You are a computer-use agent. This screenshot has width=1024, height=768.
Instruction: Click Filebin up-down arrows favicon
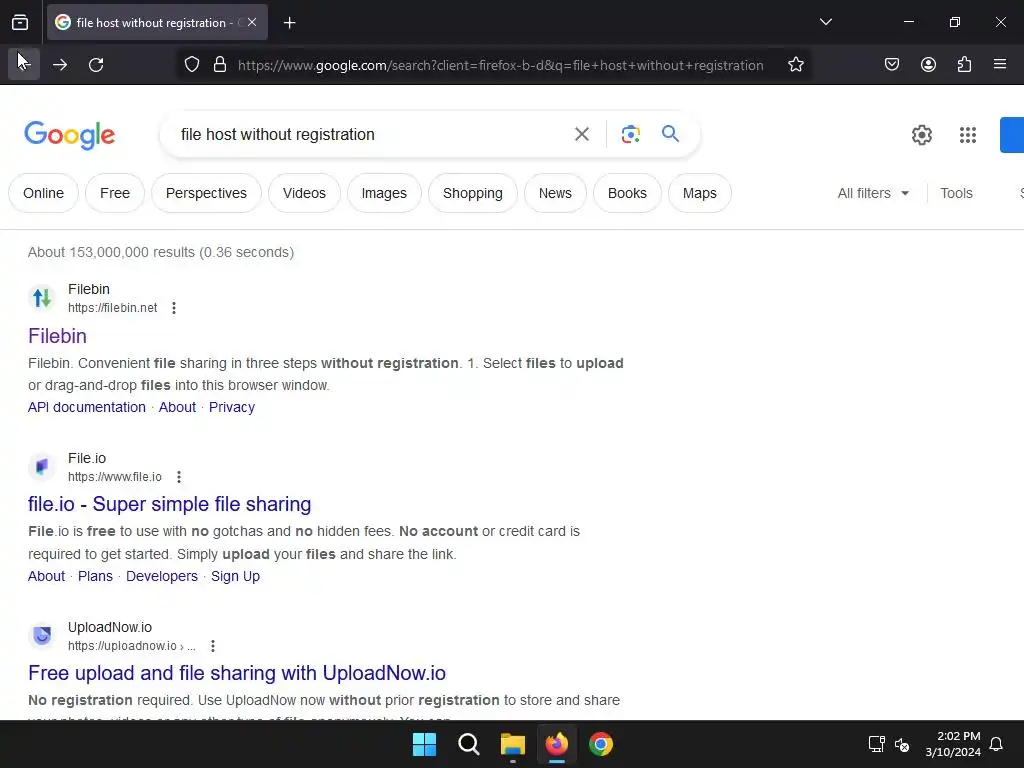42,298
